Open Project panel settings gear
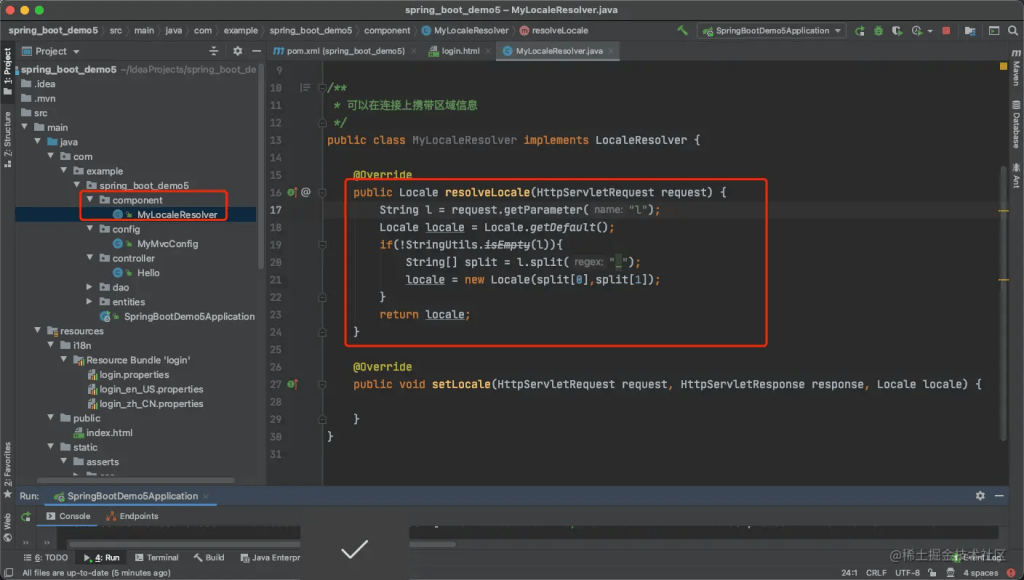1024x580 pixels. (x=237, y=51)
